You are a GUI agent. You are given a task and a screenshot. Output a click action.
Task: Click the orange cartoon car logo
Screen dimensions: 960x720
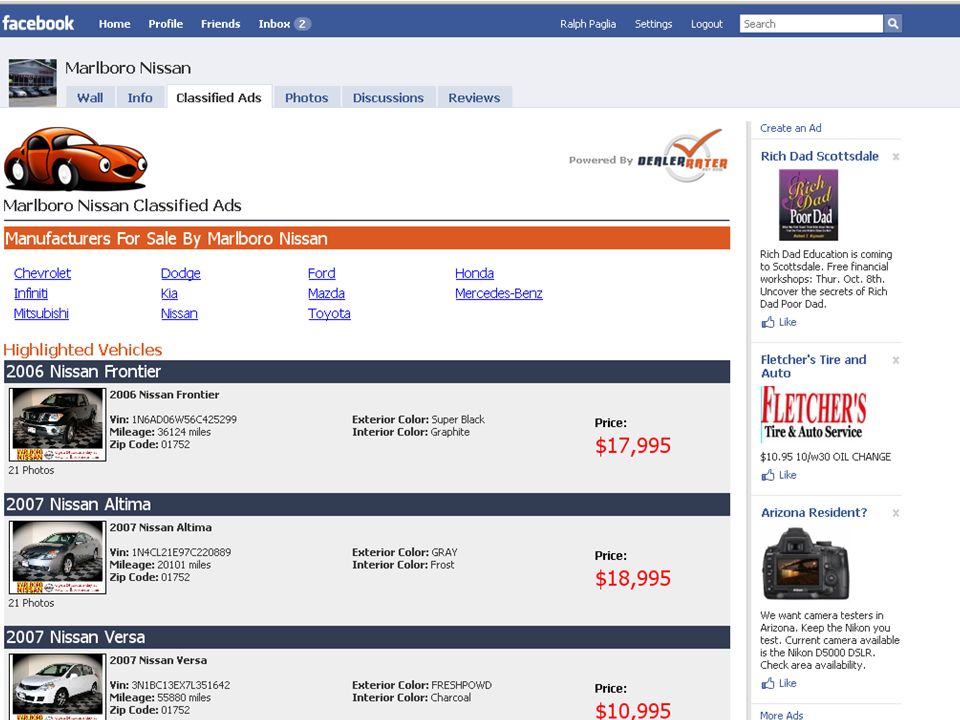click(x=75, y=159)
